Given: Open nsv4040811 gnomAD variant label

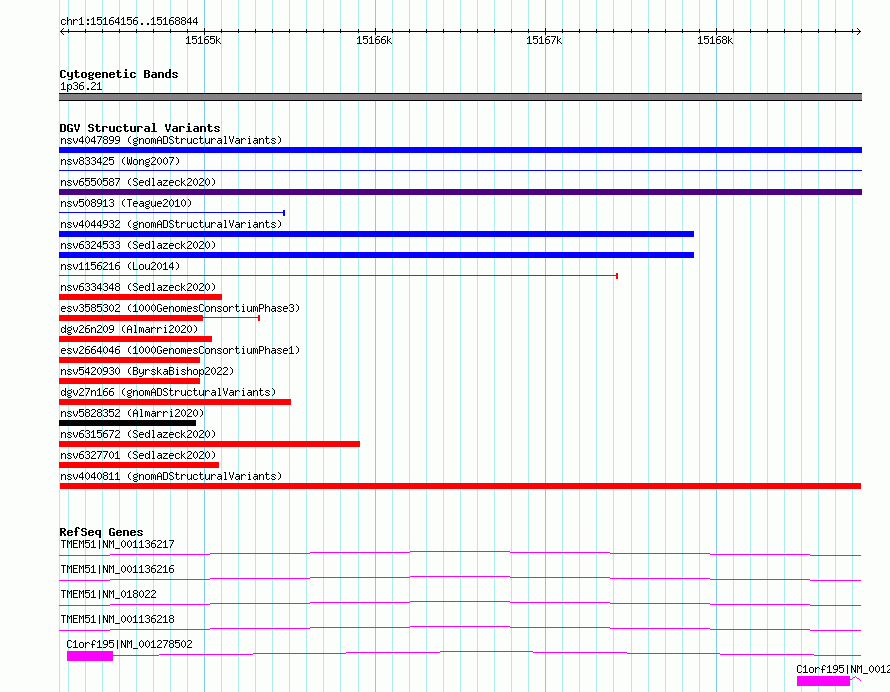Looking at the screenshot, I should pos(171,476).
